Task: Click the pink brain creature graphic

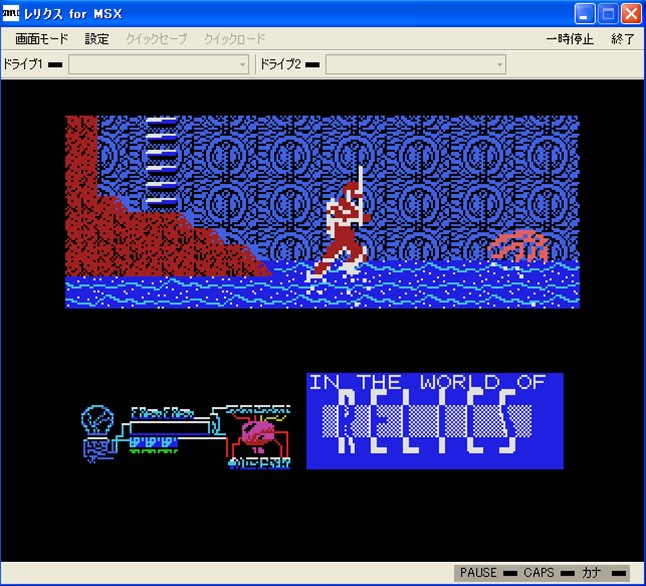Action: 258,434
